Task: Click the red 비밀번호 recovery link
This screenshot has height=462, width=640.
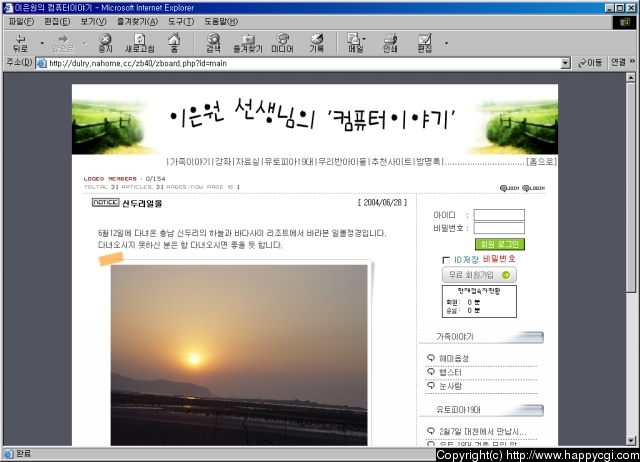Action: (499, 259)
